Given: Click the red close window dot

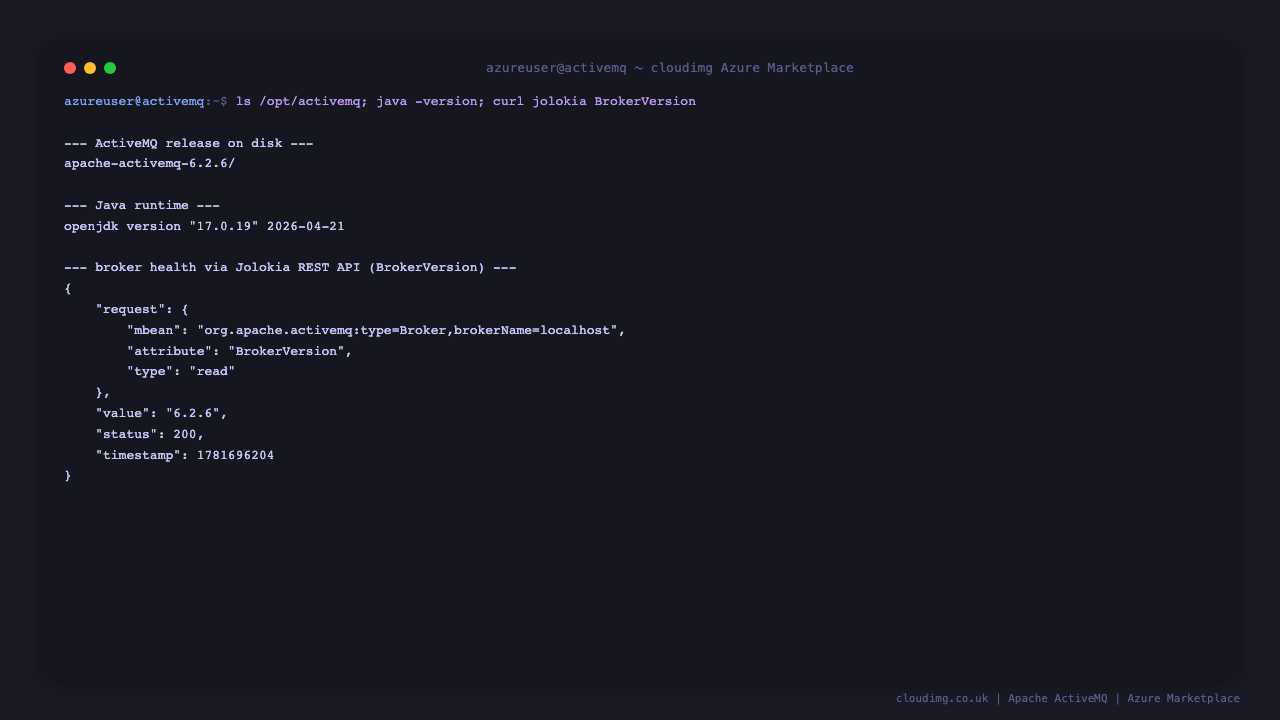Looking at the screenshot, I should tap(70, 68).
